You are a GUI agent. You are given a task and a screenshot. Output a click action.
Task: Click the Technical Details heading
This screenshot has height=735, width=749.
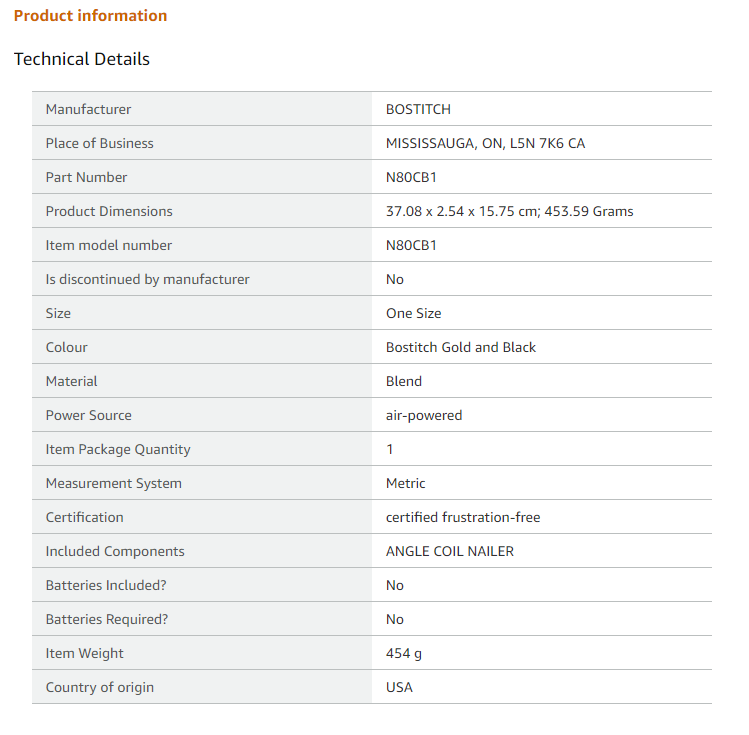coord(82,59)
